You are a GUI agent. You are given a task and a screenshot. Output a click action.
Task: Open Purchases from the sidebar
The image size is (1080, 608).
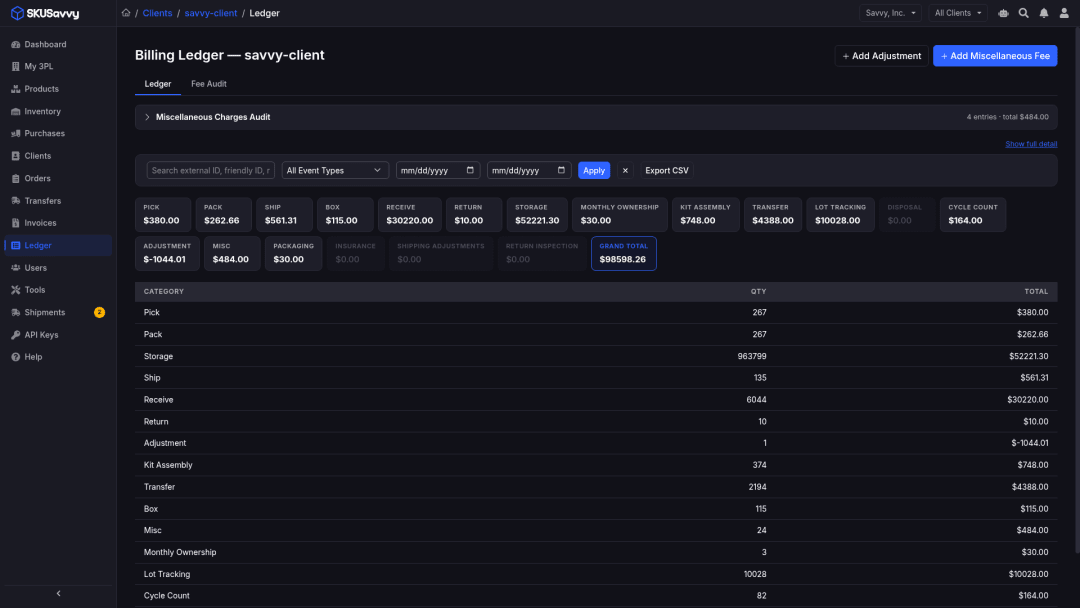click(58, 134)
